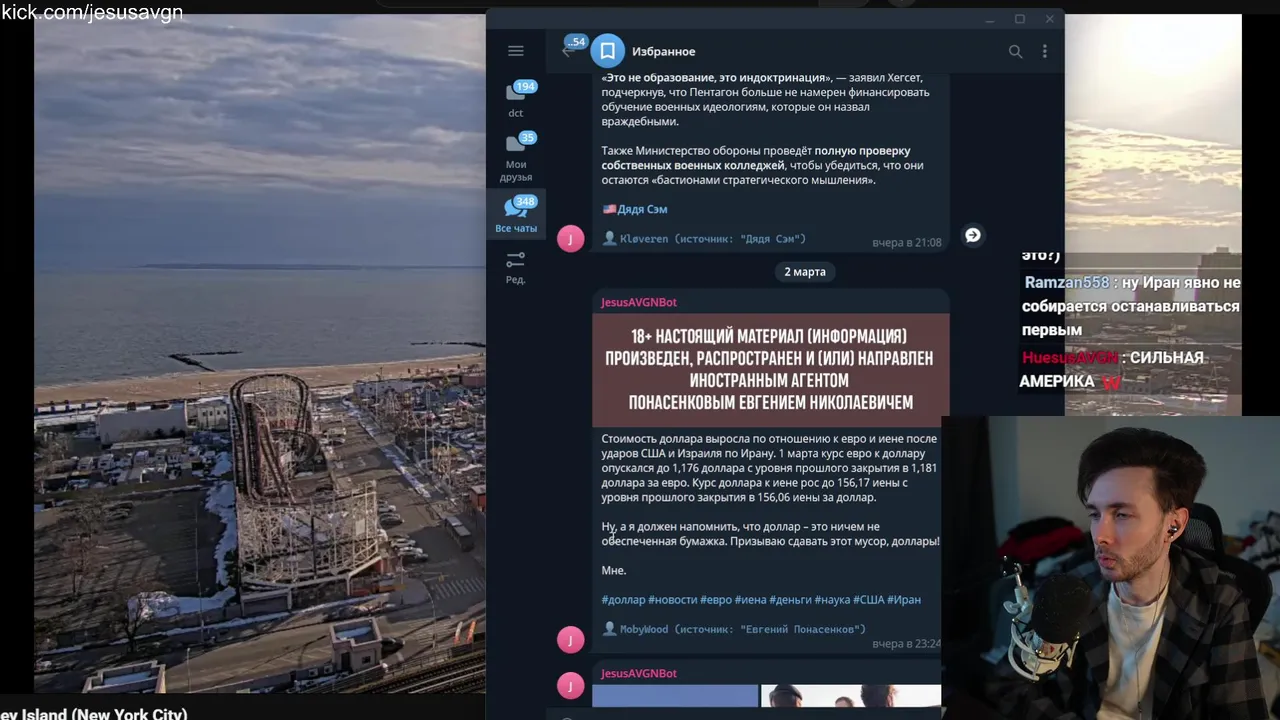The image size is (1280, 720).
Task: Click the вчера в 21:08 timestamp
Action: [x=906, y=242]
